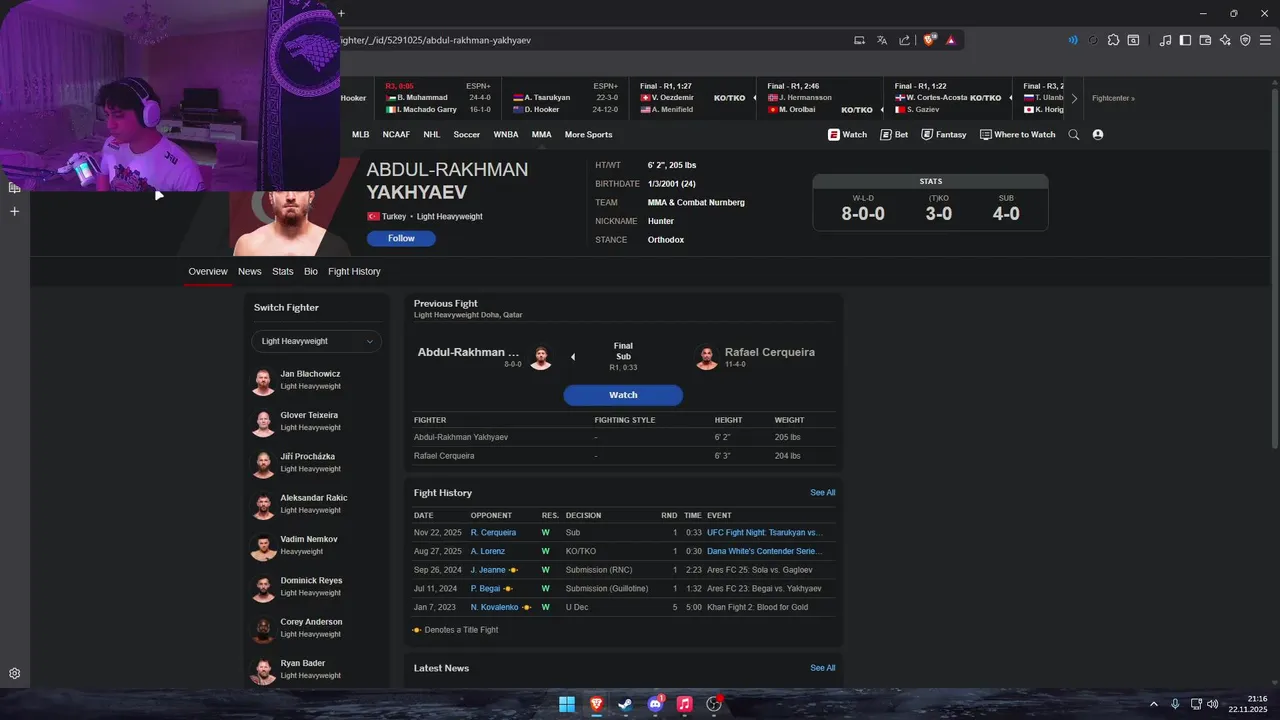The height and width of the screenshot is (720, 1280).
Task: Click the install app icon in address bar
Action: pos(859,40)
